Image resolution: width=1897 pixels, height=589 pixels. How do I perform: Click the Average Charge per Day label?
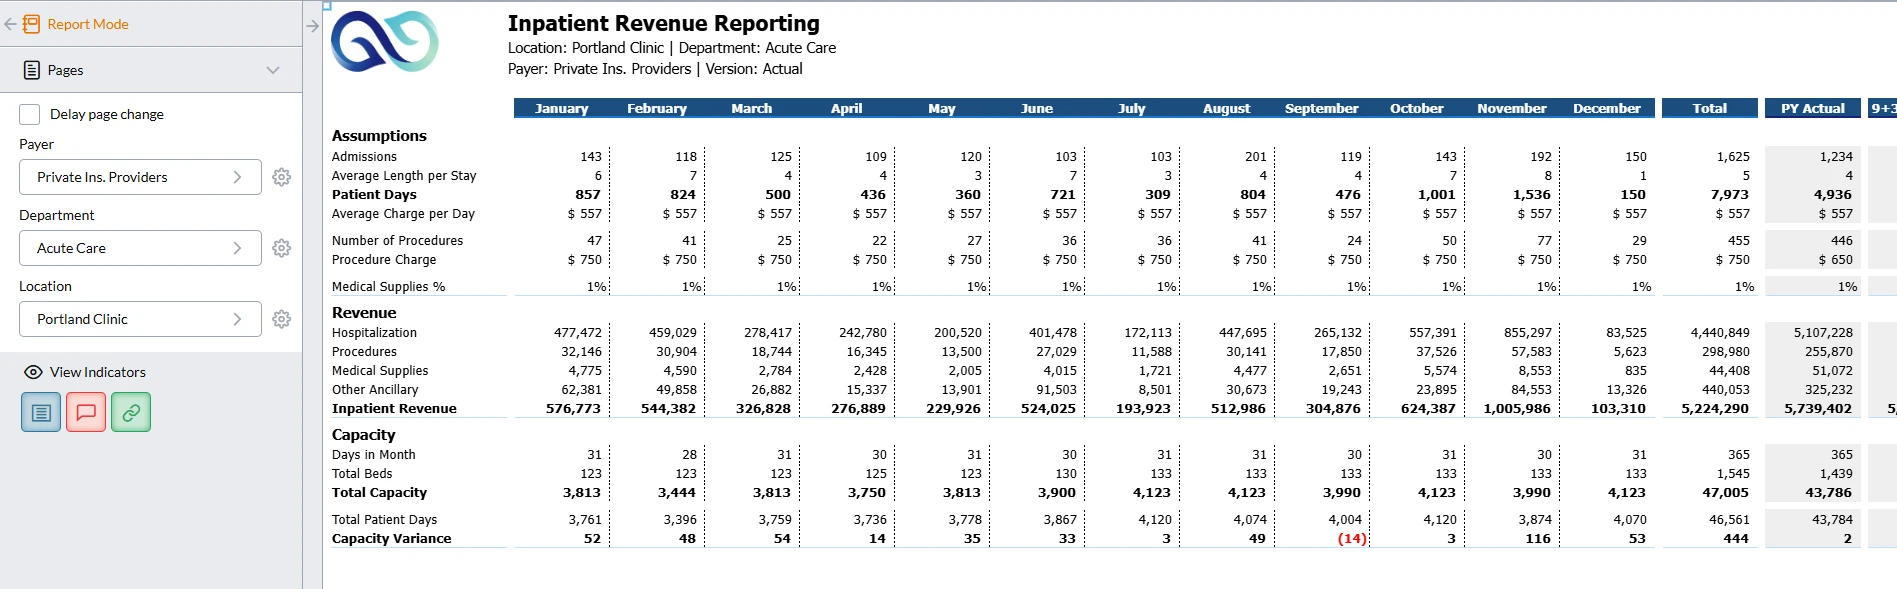403,214
